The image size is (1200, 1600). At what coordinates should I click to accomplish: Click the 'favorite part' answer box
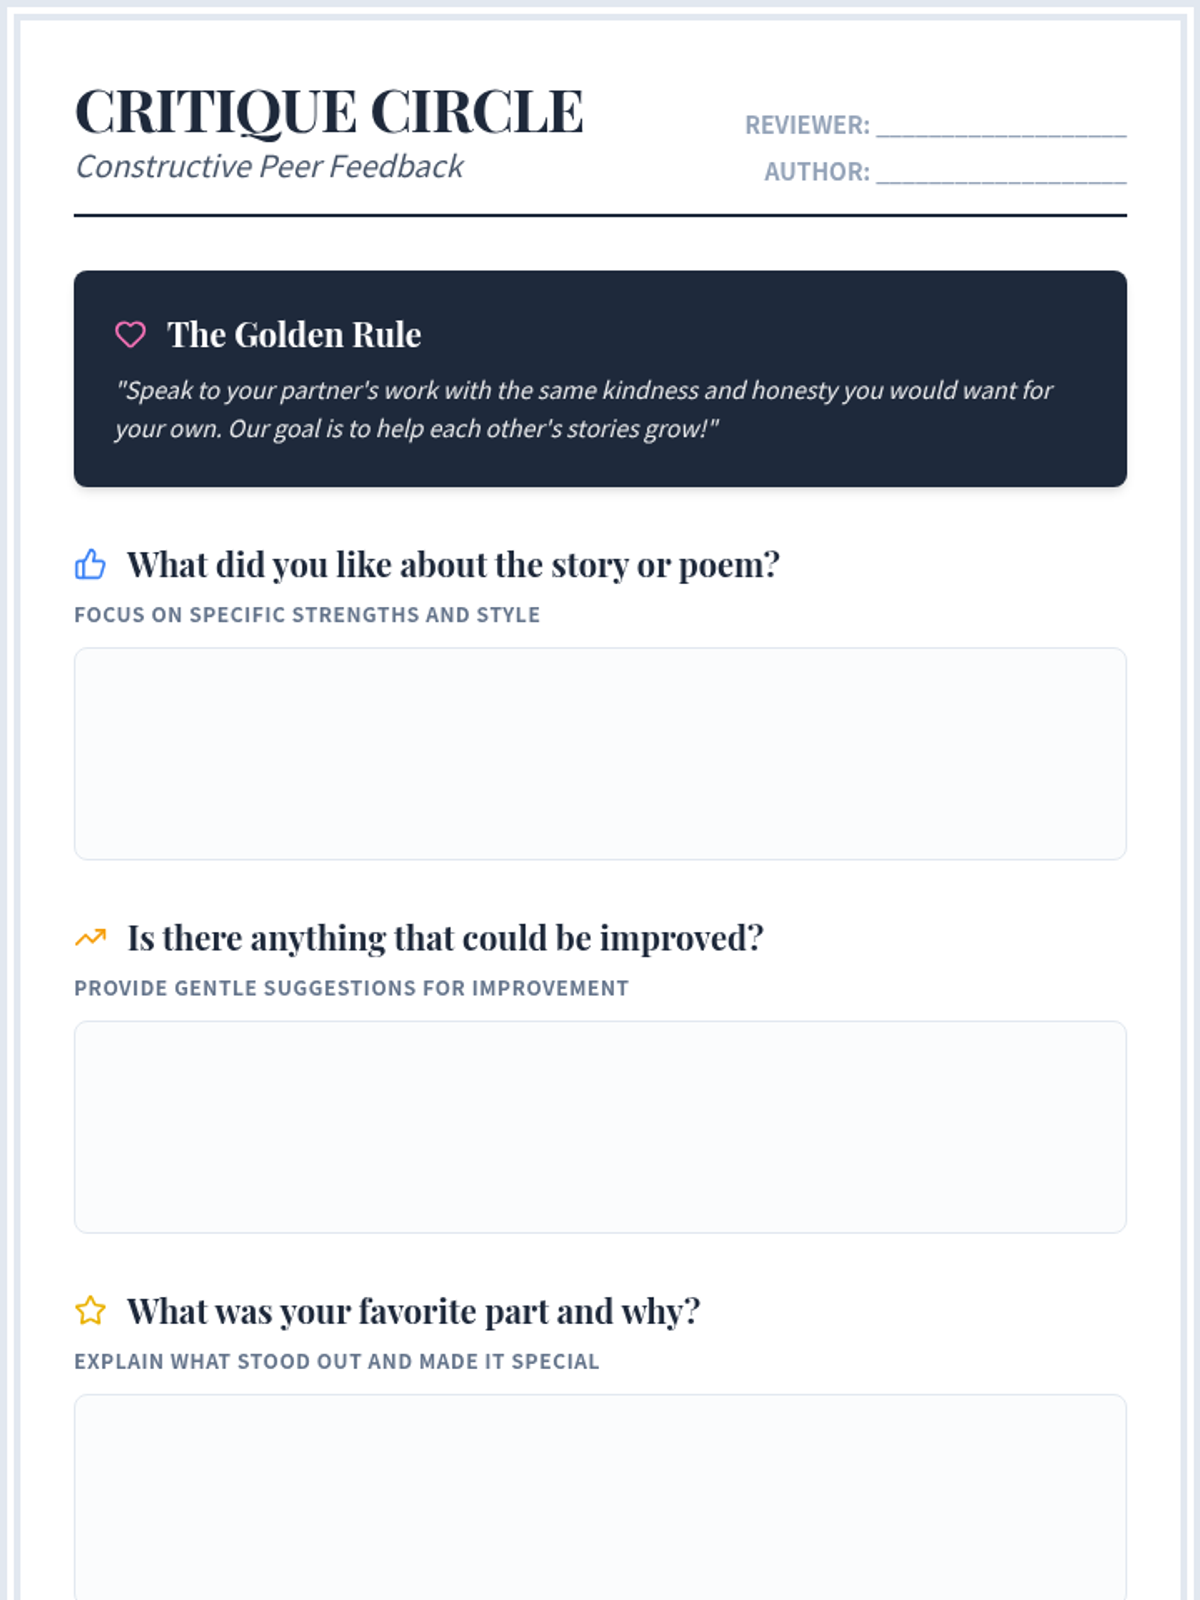[600, 1495]
